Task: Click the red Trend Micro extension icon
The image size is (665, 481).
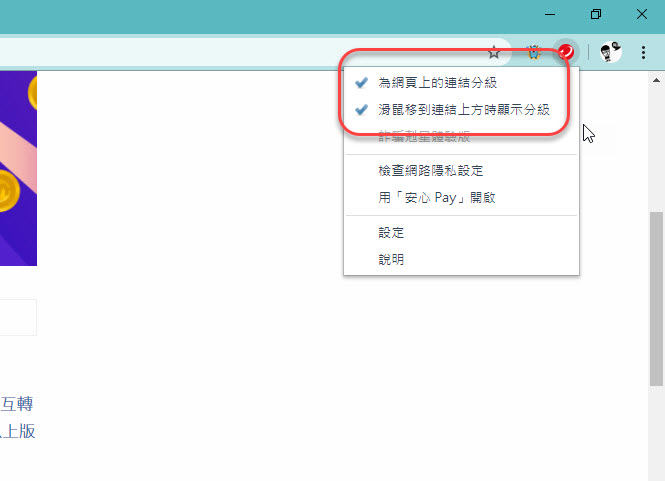Action: (565, 53)
